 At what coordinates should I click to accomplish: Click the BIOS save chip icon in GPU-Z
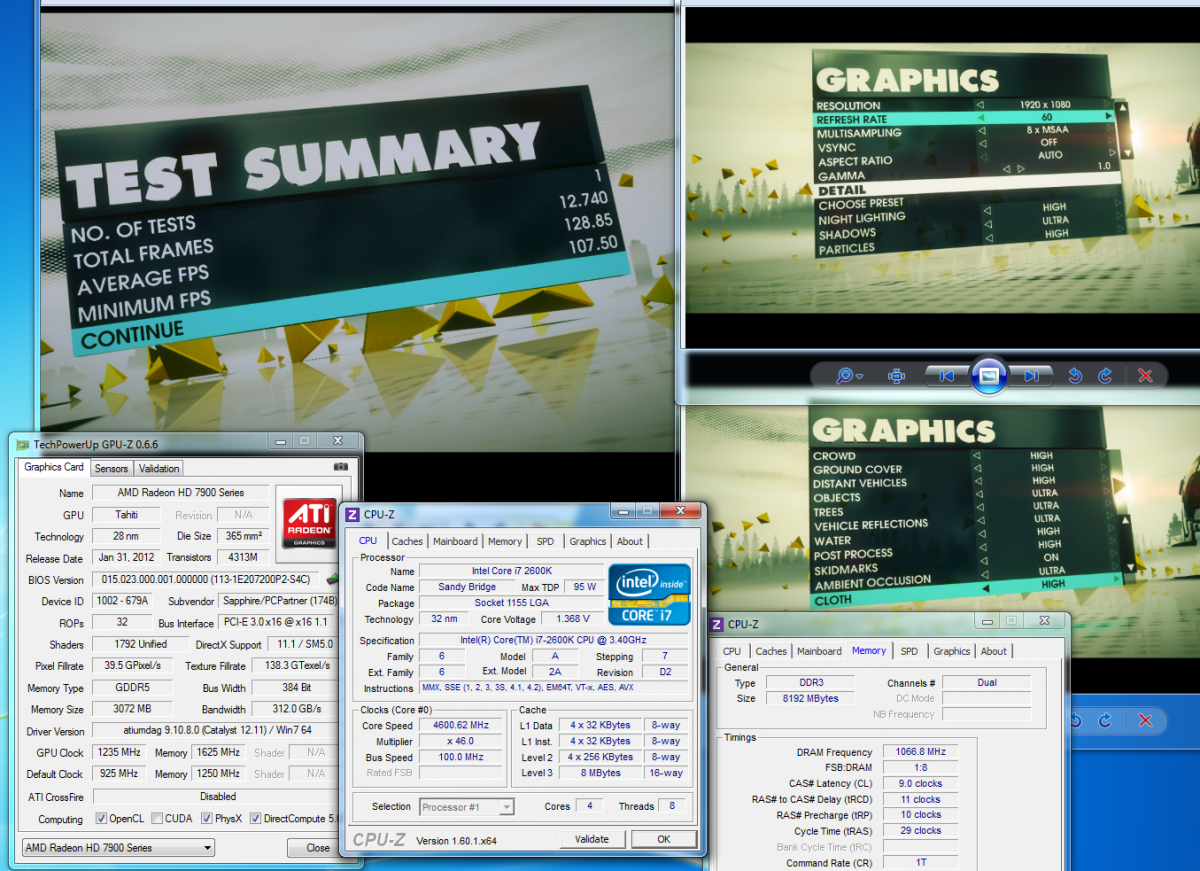(x=331, y=579)
